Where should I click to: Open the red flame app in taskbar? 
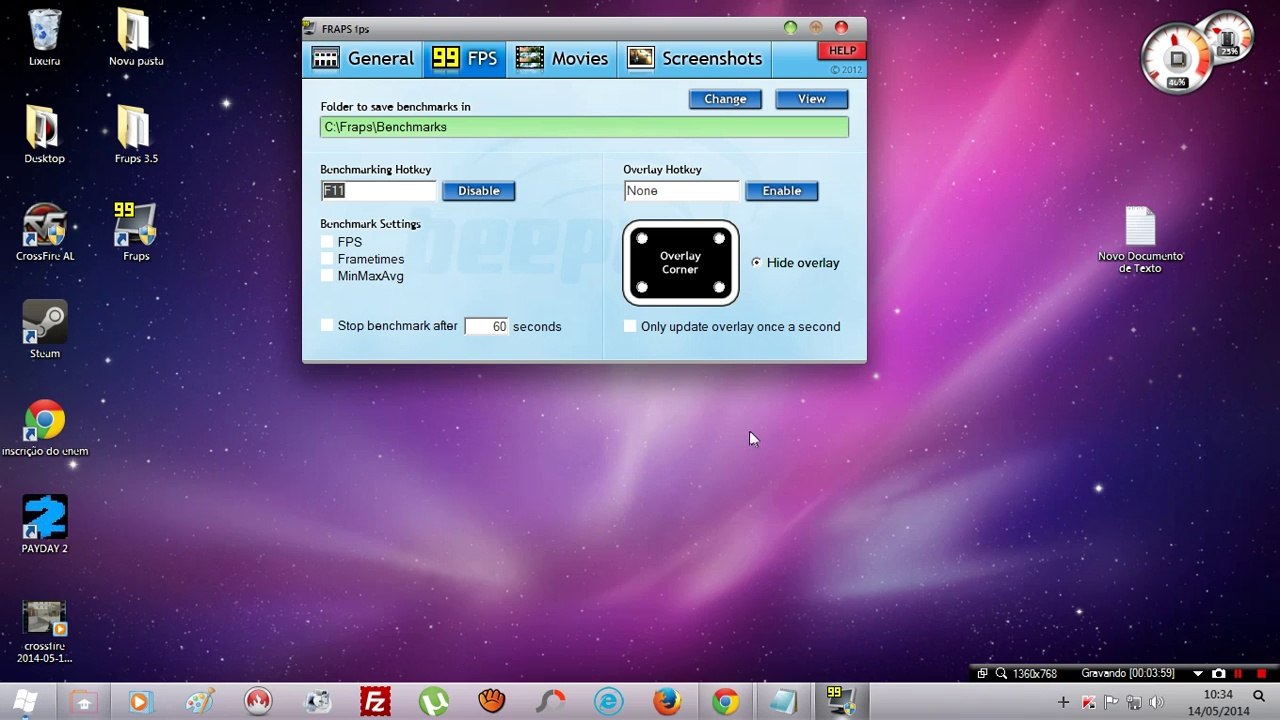point(258,702)
